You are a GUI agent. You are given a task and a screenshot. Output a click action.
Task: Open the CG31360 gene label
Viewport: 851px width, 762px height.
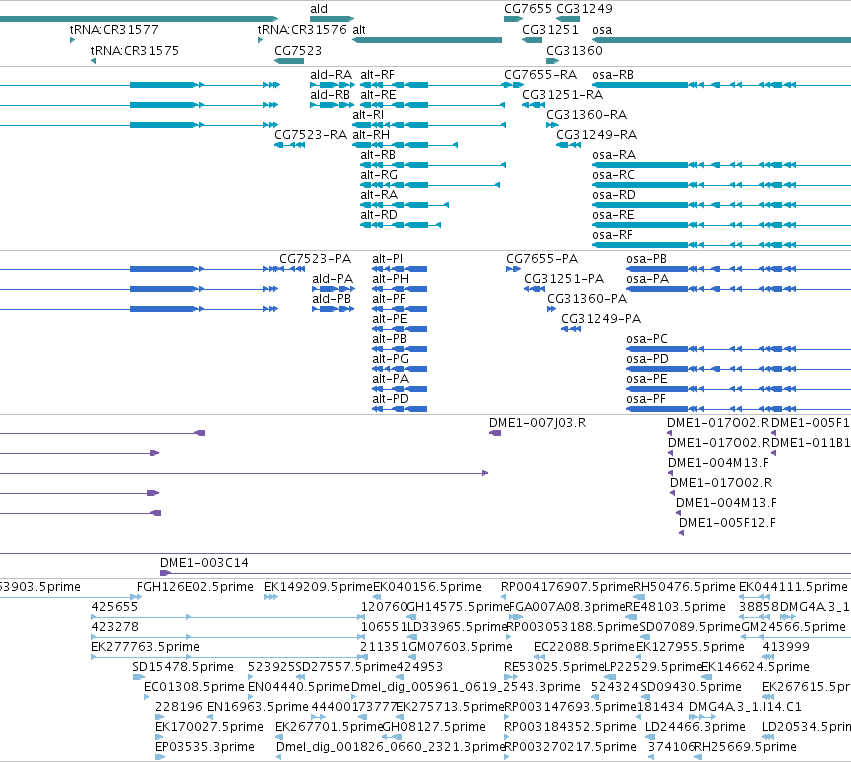[574, 50]
